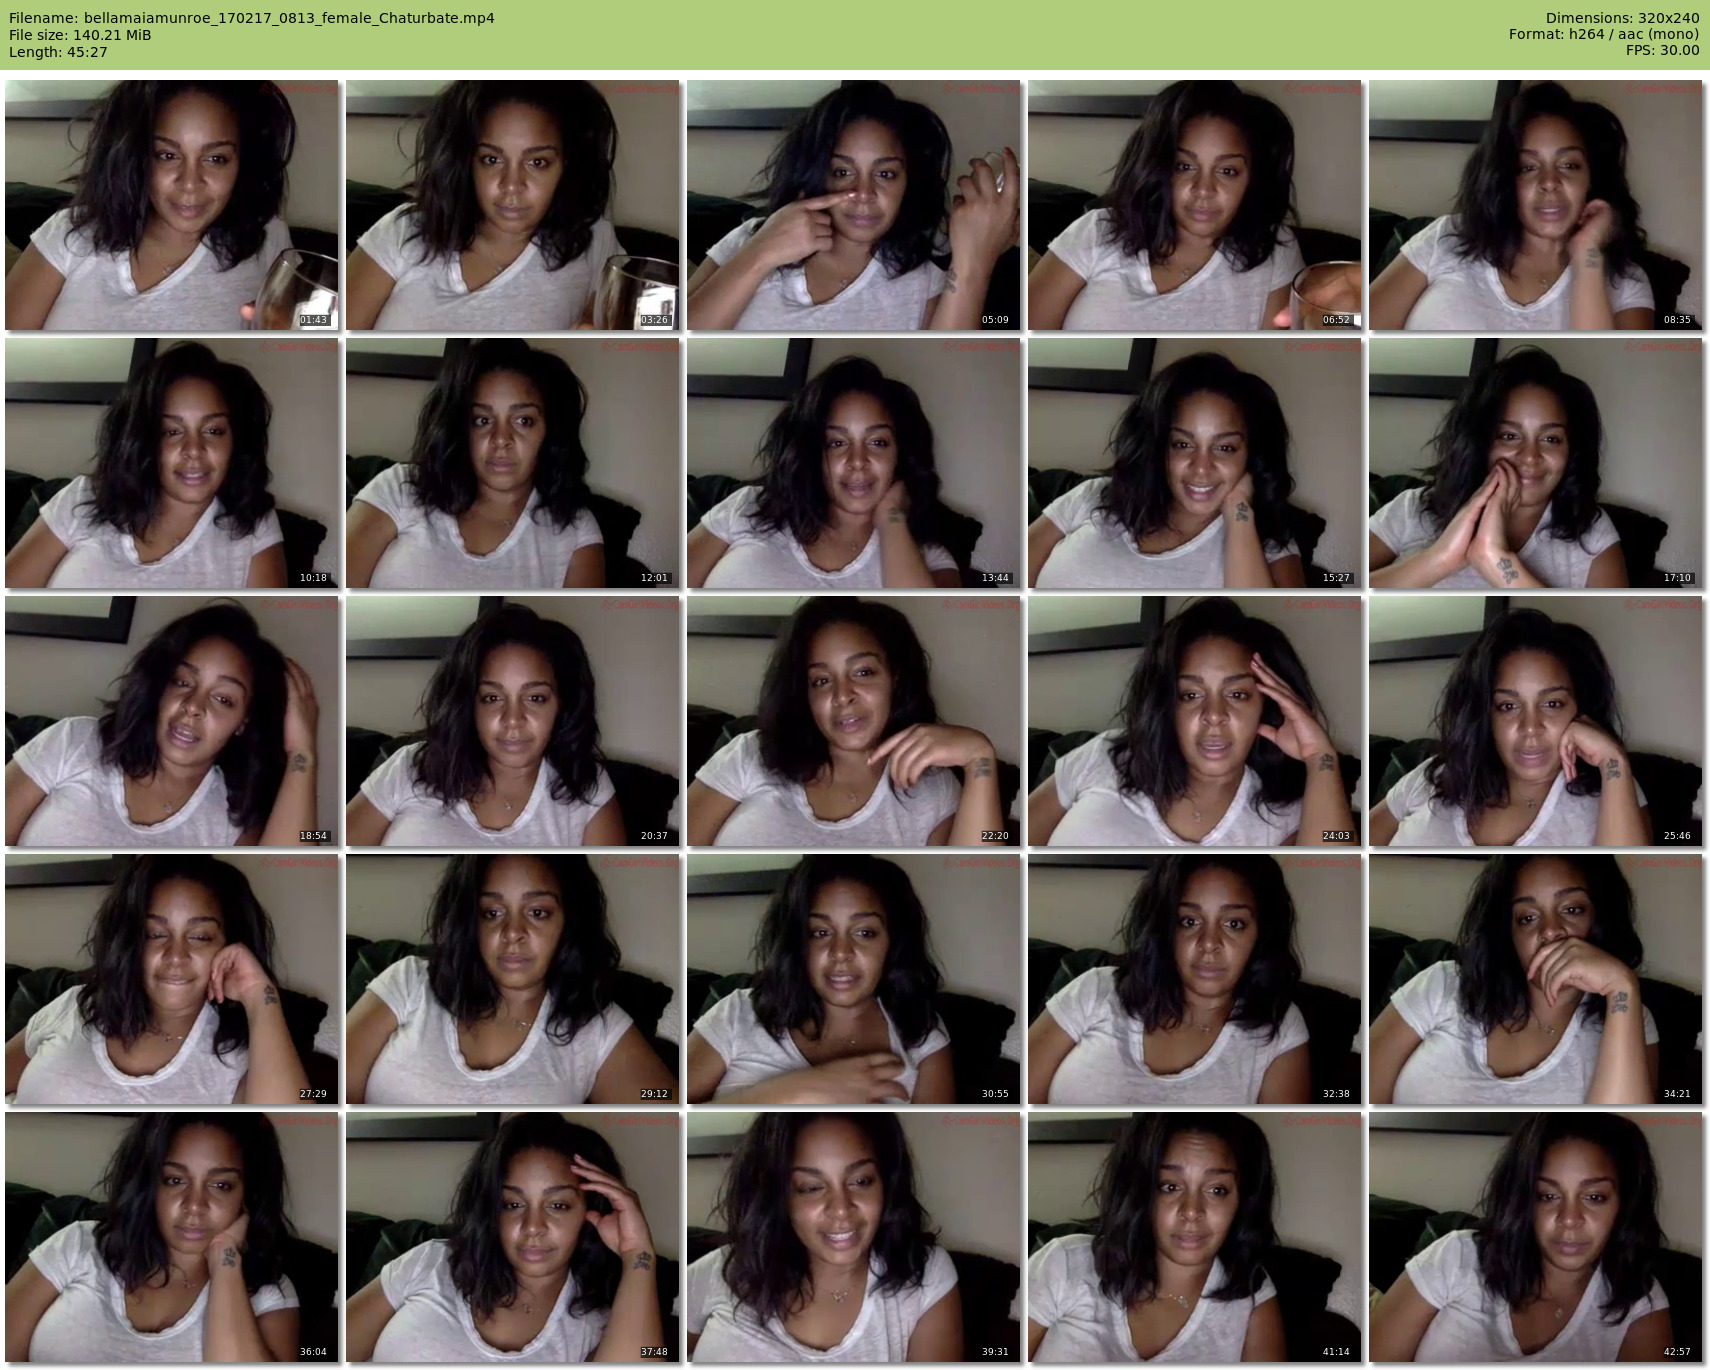Select the thumbnail timestamped 05:09
The height and width of the screenshot is (1370, 1710).
click(x=854, y=205)
